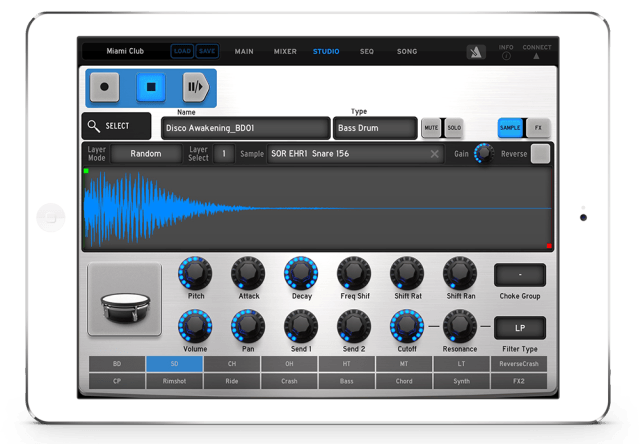Click the SELECT magnifier button
This screenshot has height=444, width=640.
point(116,127)
